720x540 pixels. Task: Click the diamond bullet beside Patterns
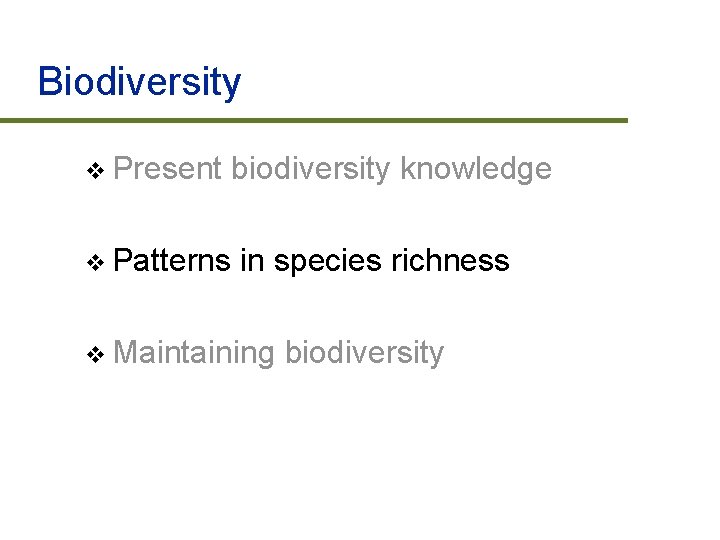[x=96, y=263]
